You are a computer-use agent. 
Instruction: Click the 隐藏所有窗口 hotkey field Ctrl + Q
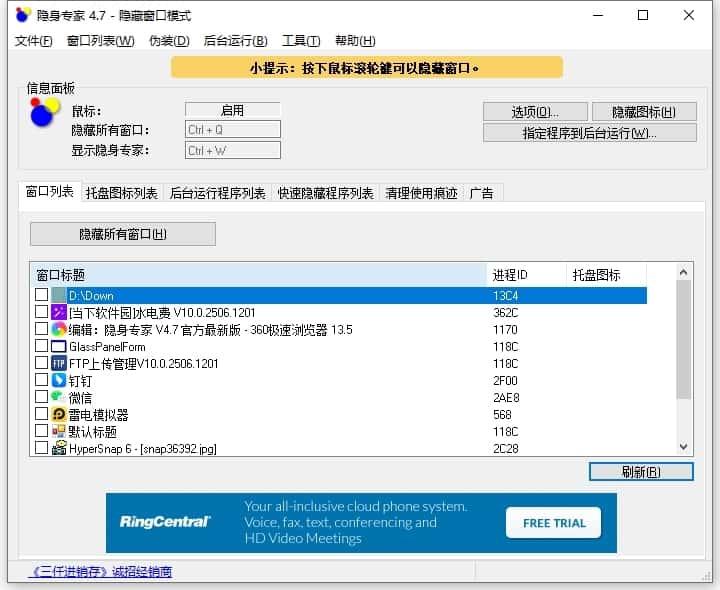[233, 129]
